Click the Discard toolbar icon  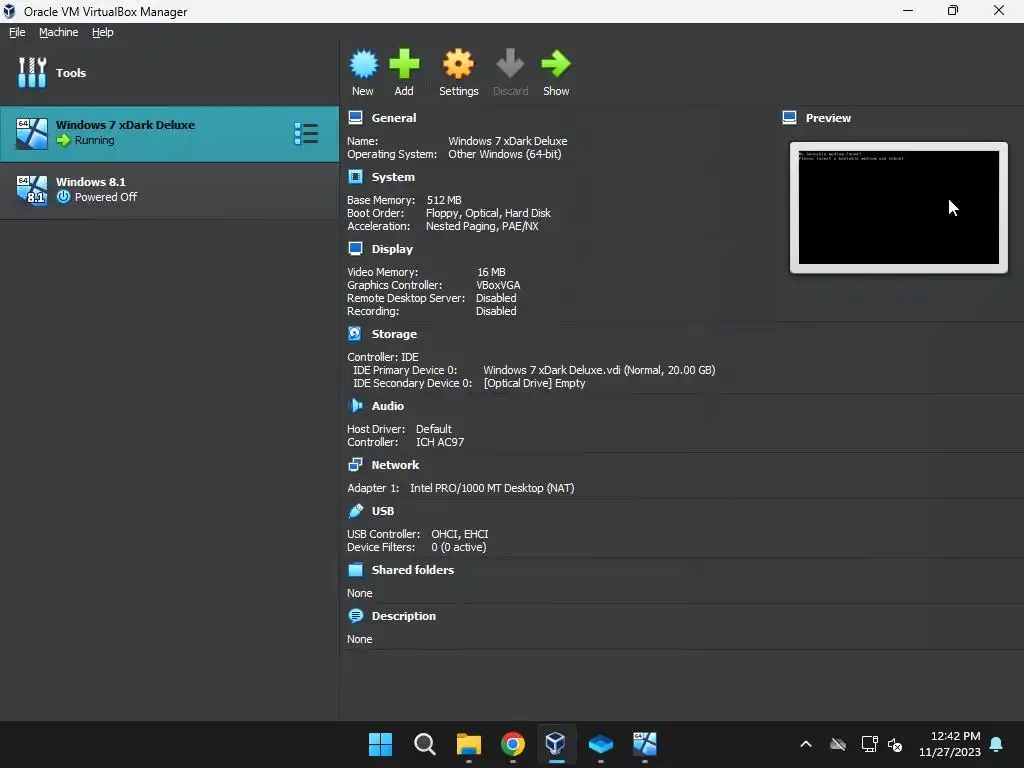[x=510, y=64]
